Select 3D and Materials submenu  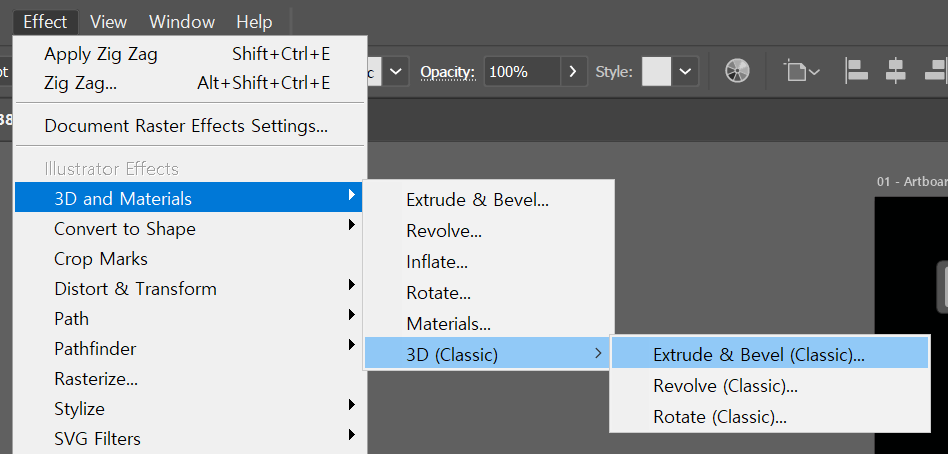click(189, 198)
